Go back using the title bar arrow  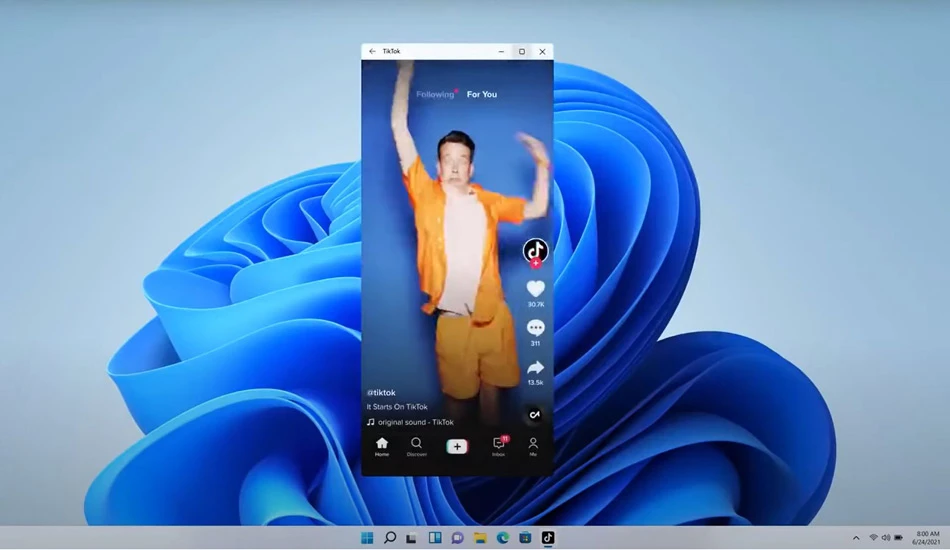(x=372, y=51)
